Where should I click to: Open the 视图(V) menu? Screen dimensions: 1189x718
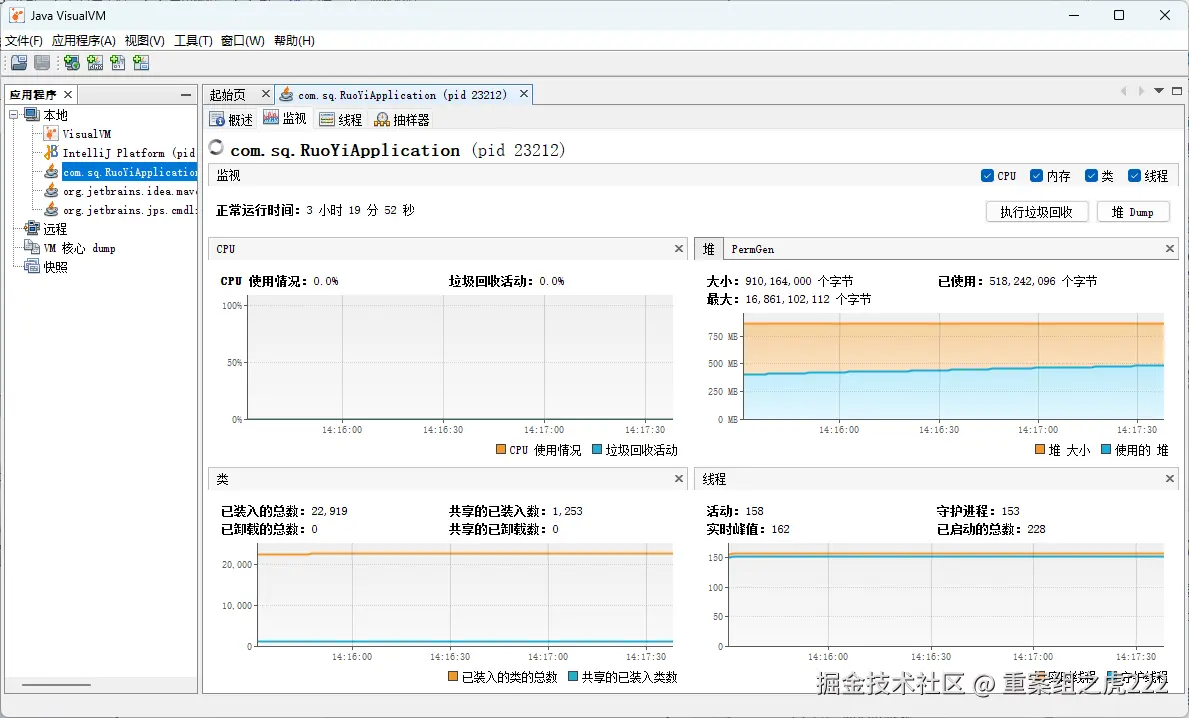(x=144, y=40)
